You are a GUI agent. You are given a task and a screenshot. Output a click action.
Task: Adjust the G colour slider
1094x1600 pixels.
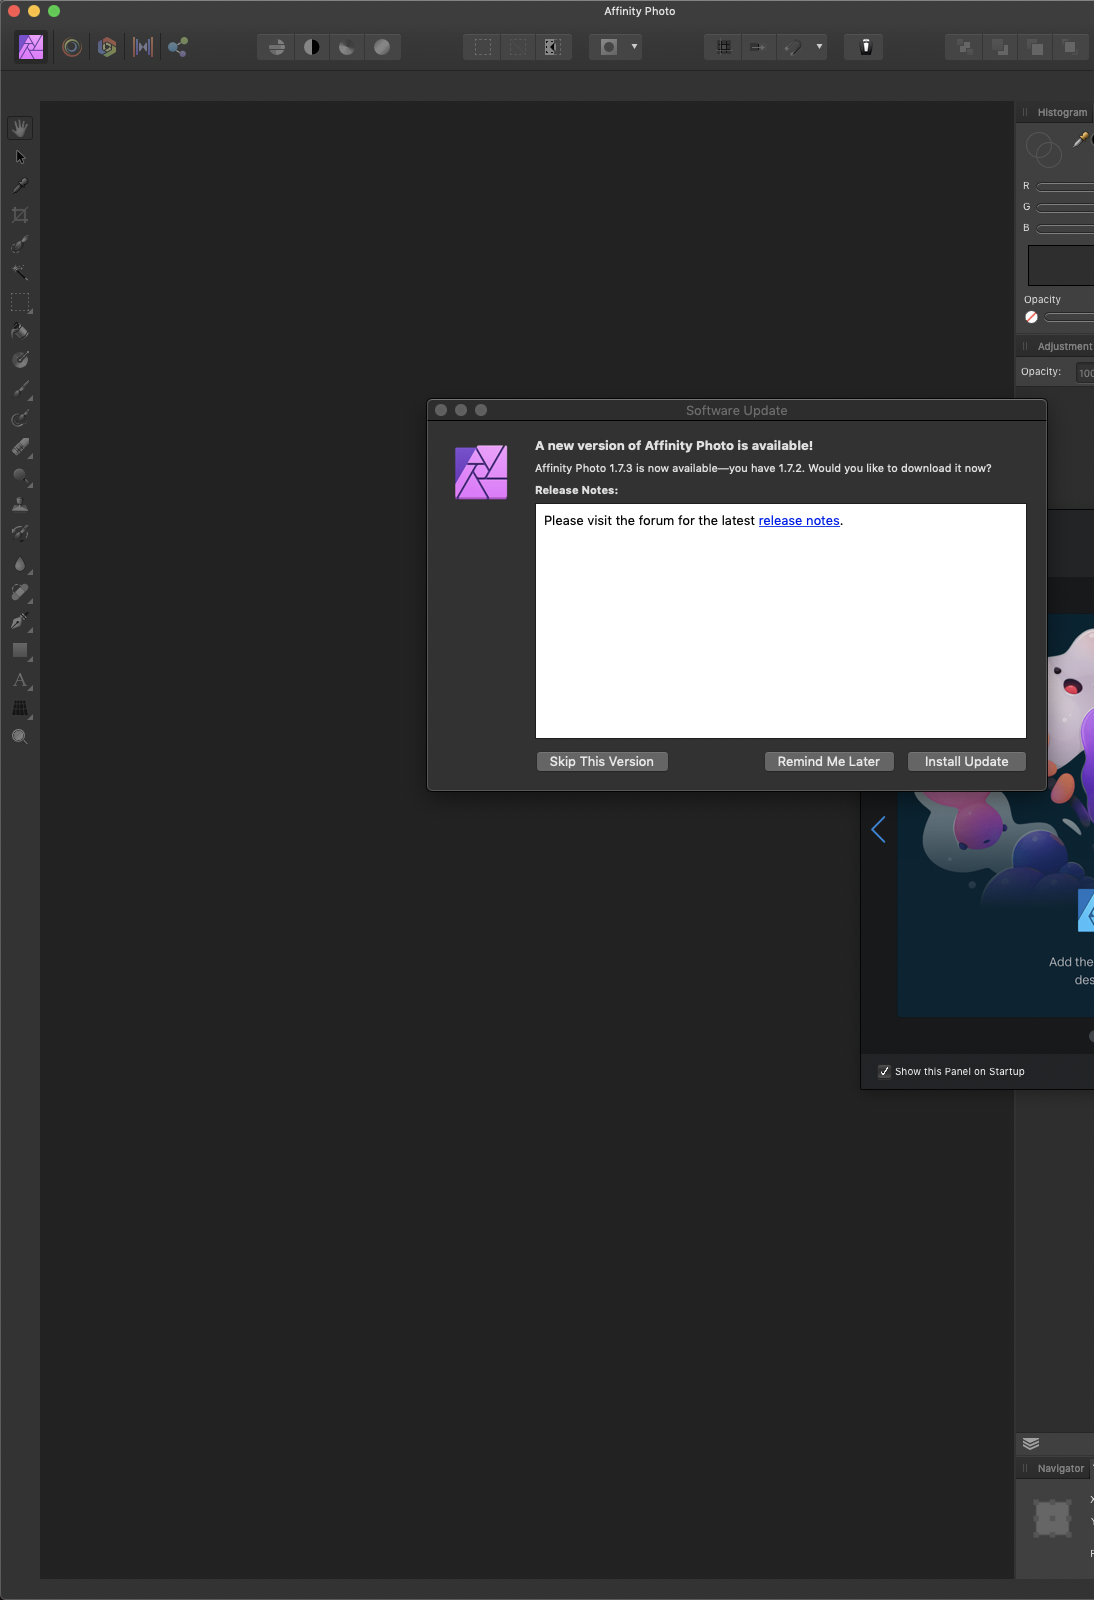click(1065, 208)
